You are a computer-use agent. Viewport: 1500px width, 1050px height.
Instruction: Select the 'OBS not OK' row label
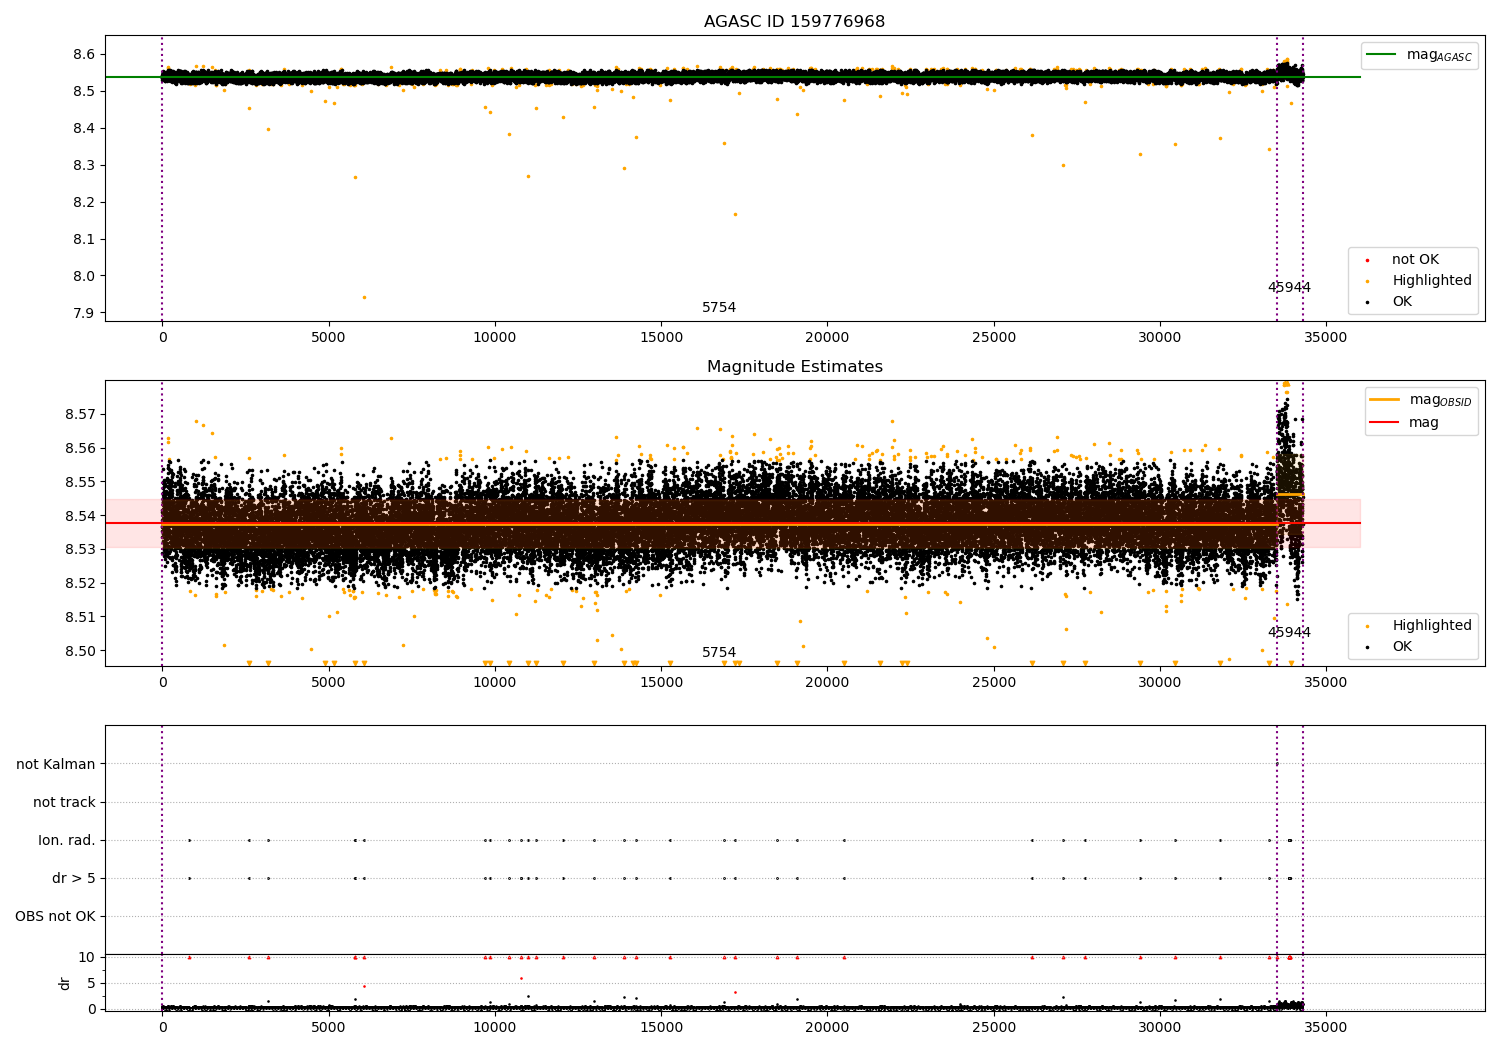click(x=55, y=917)
